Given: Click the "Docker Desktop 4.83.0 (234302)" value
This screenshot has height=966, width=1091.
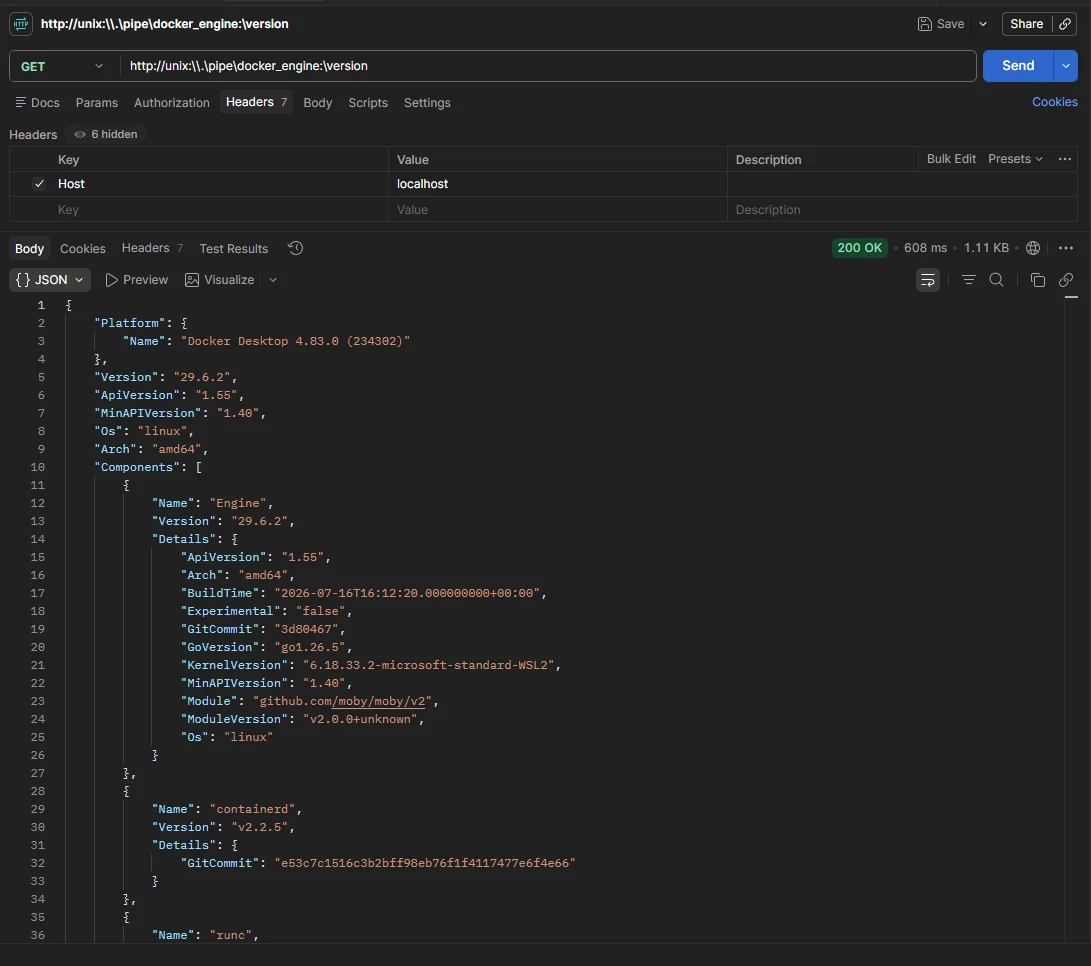Looking at the screenshot, I should tap(295, 341).
